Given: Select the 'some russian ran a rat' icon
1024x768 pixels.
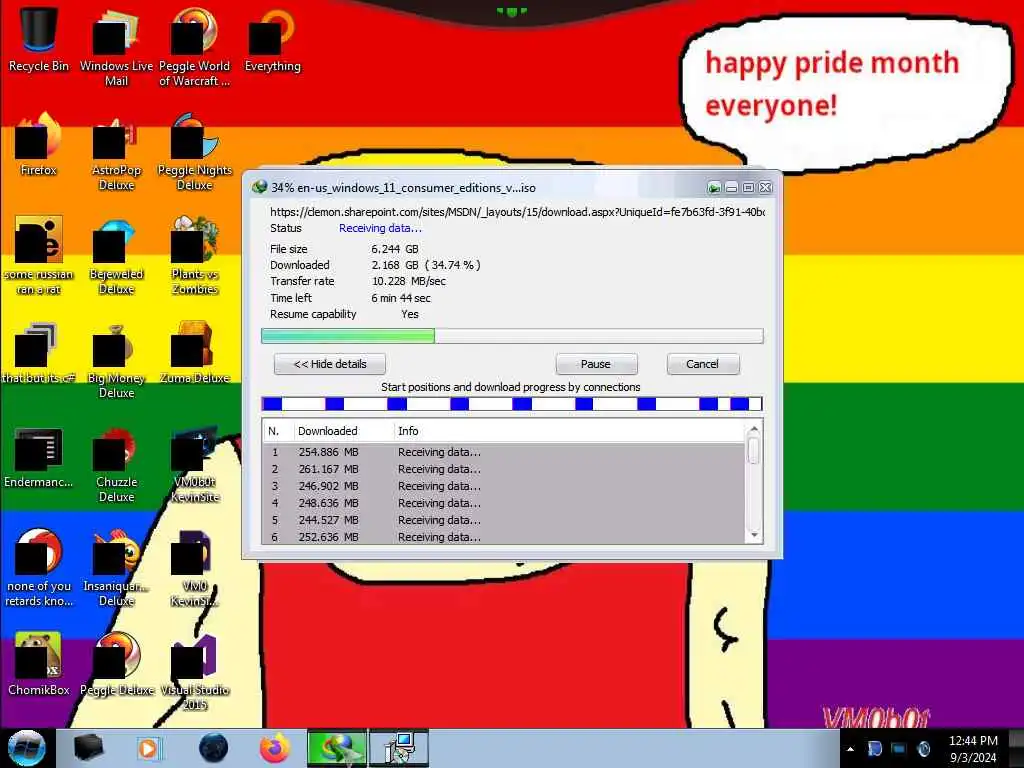Looking at the screenshot, I should [x=39, y=255].
